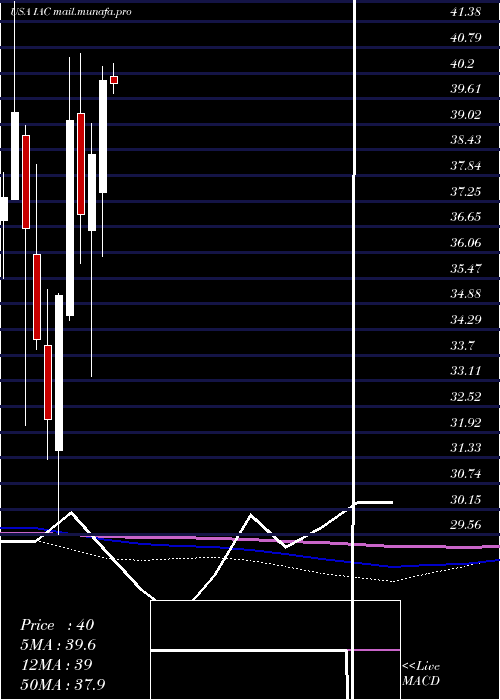Click the 31.33 price axis label
Viewport: 500px width, 700px height.
pos(466,448)
